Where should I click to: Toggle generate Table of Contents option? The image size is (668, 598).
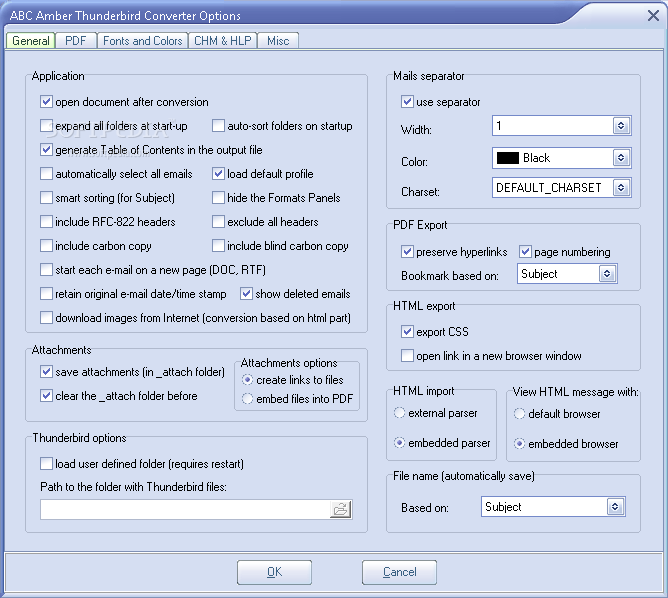(46, 150)
